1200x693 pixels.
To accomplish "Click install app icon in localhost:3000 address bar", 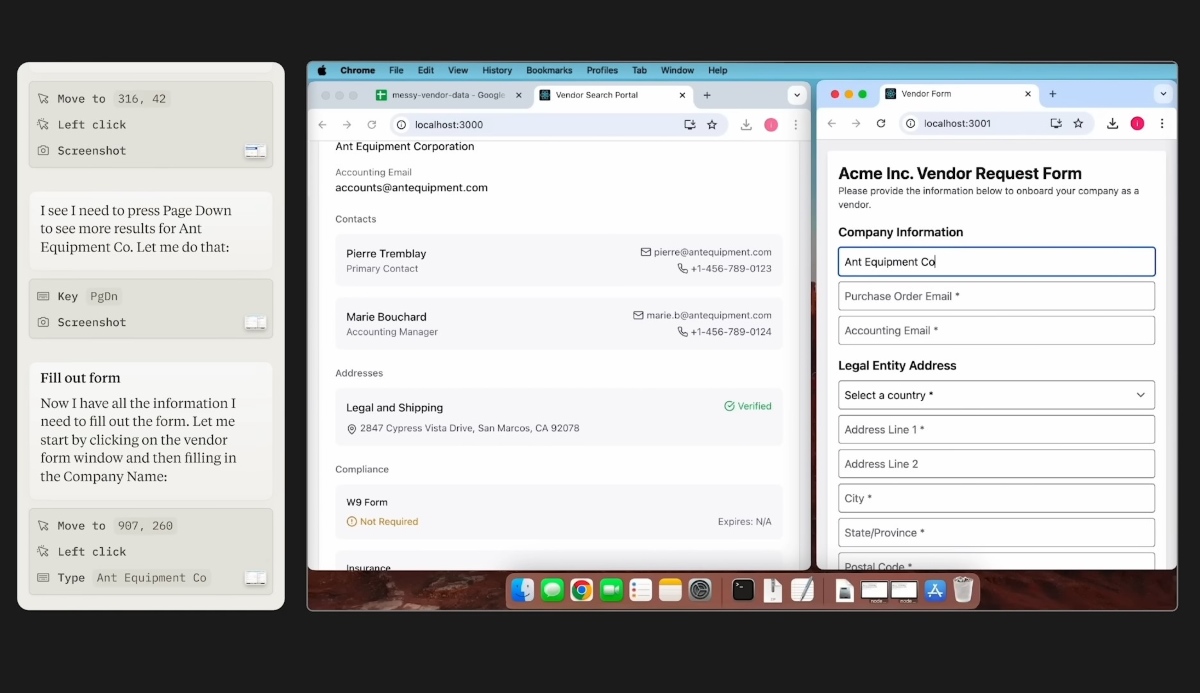I will (690, 125).
